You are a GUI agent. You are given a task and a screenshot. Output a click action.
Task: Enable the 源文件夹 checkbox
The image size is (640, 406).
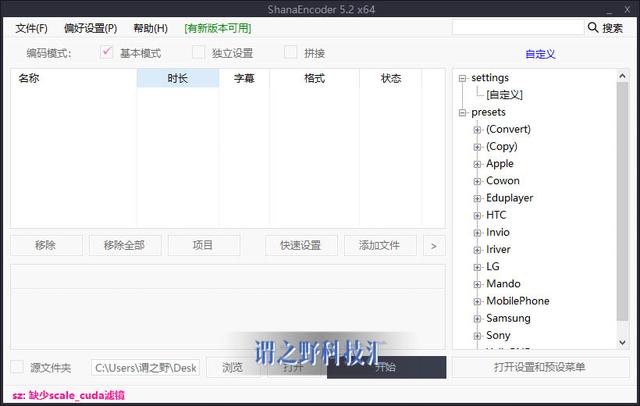pos(17,367)
